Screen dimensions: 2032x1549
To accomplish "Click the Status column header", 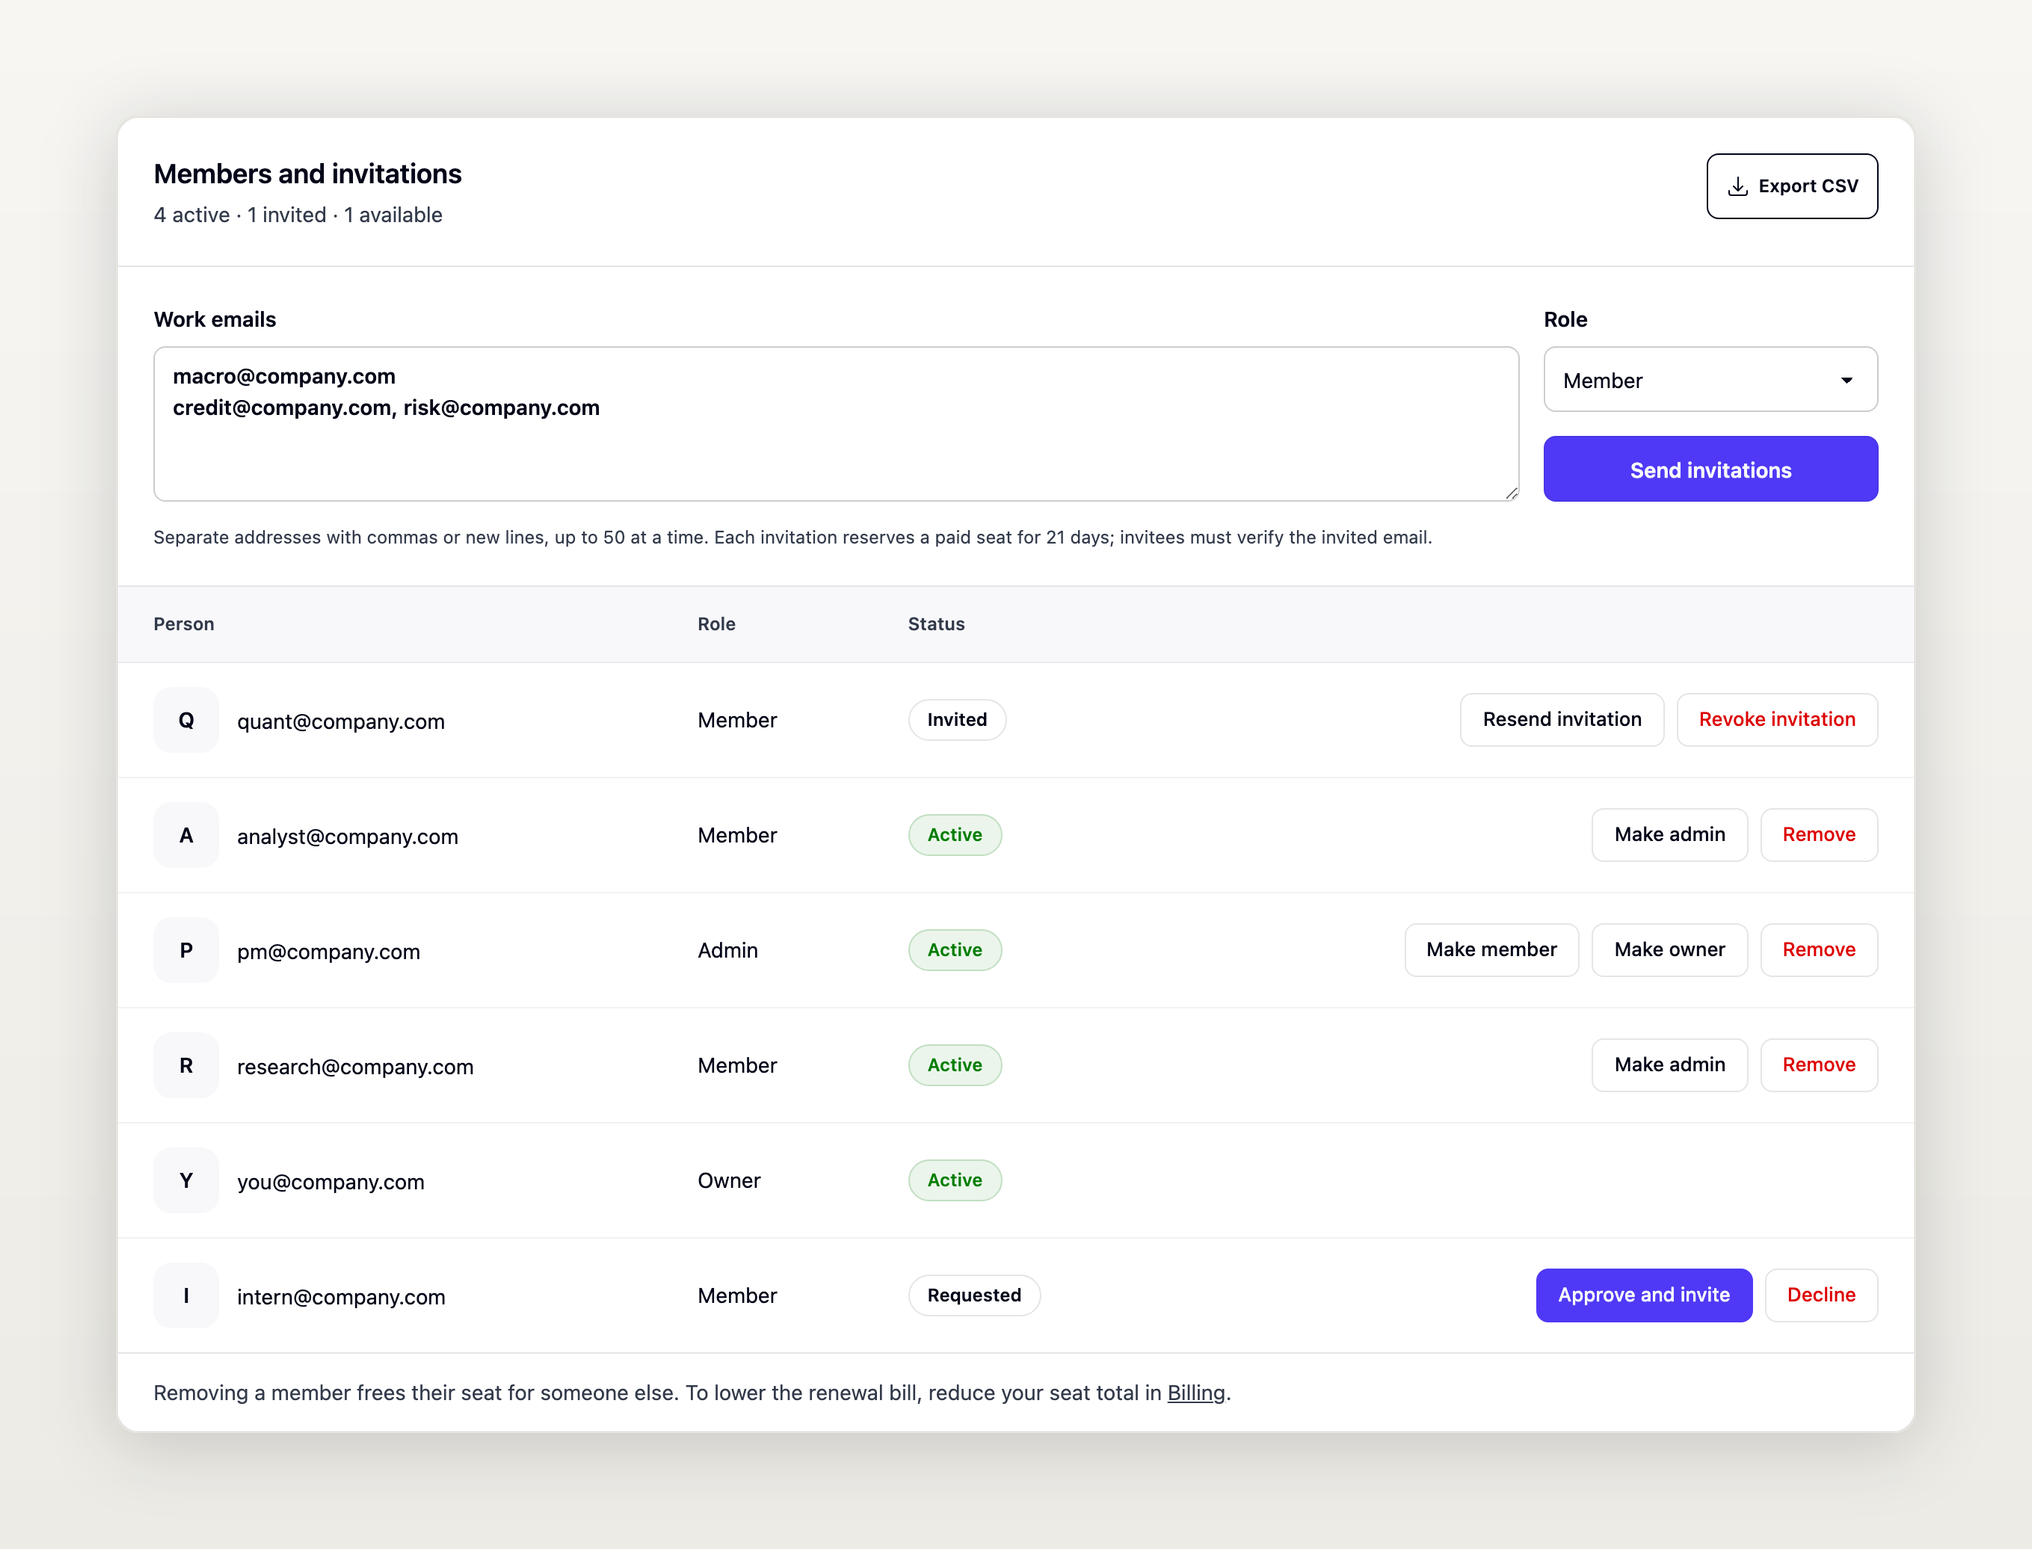I will 936,624.
